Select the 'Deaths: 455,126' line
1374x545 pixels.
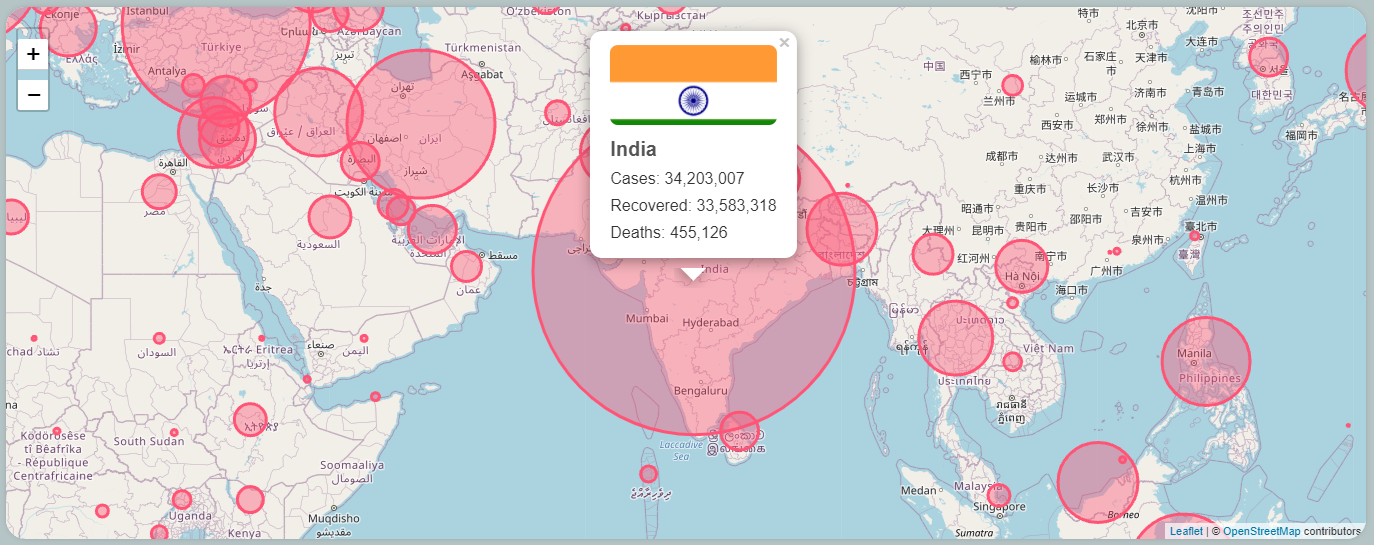tap(669, 232)
